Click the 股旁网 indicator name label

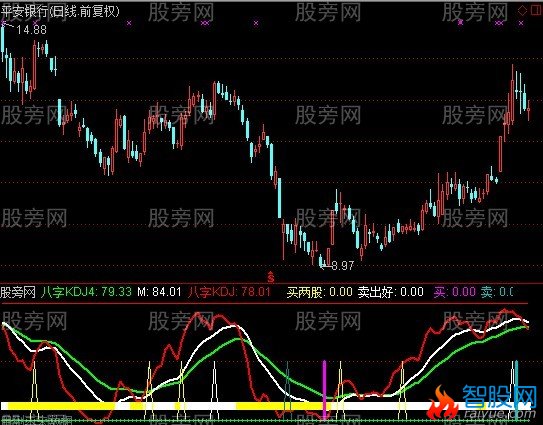click(18, 292)
